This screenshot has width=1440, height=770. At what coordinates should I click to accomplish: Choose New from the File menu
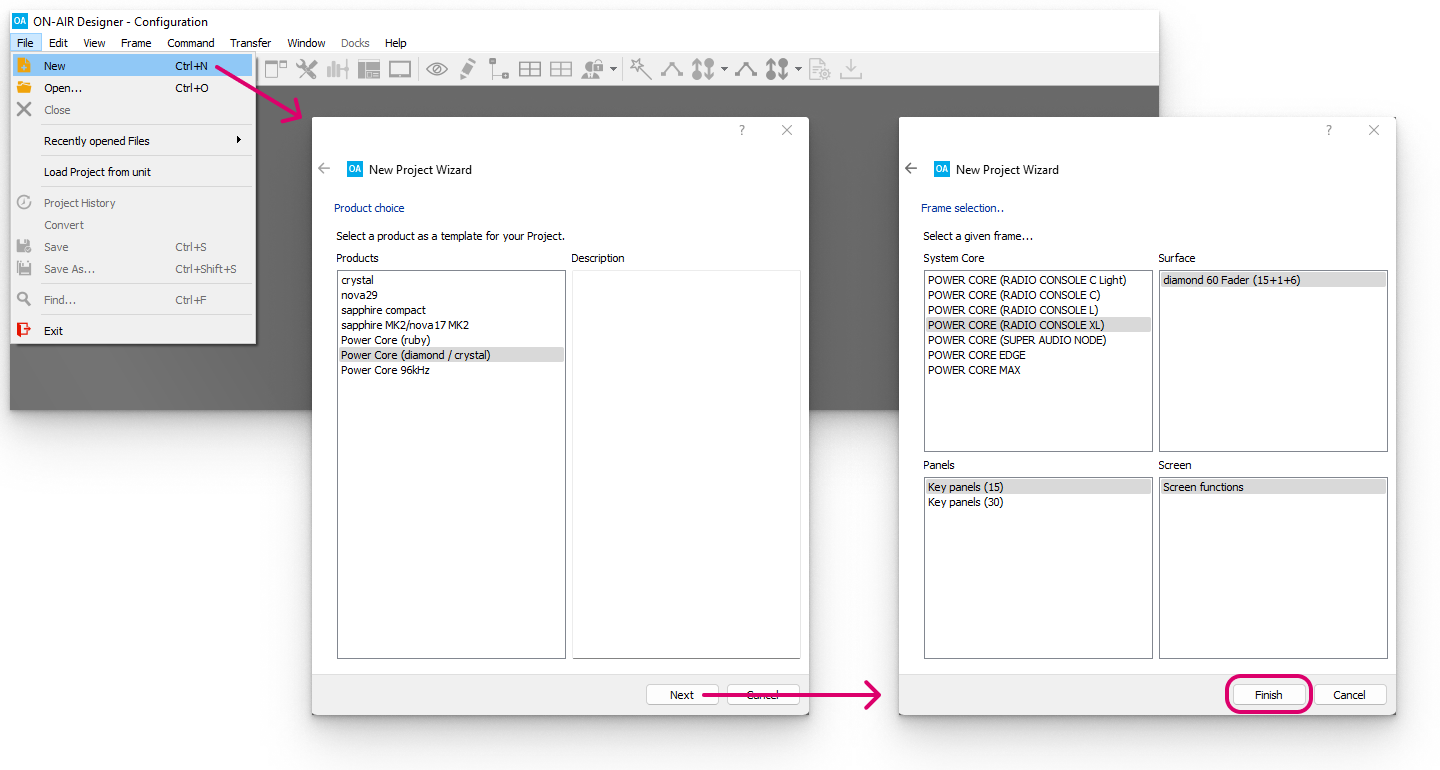pos(55,66)
